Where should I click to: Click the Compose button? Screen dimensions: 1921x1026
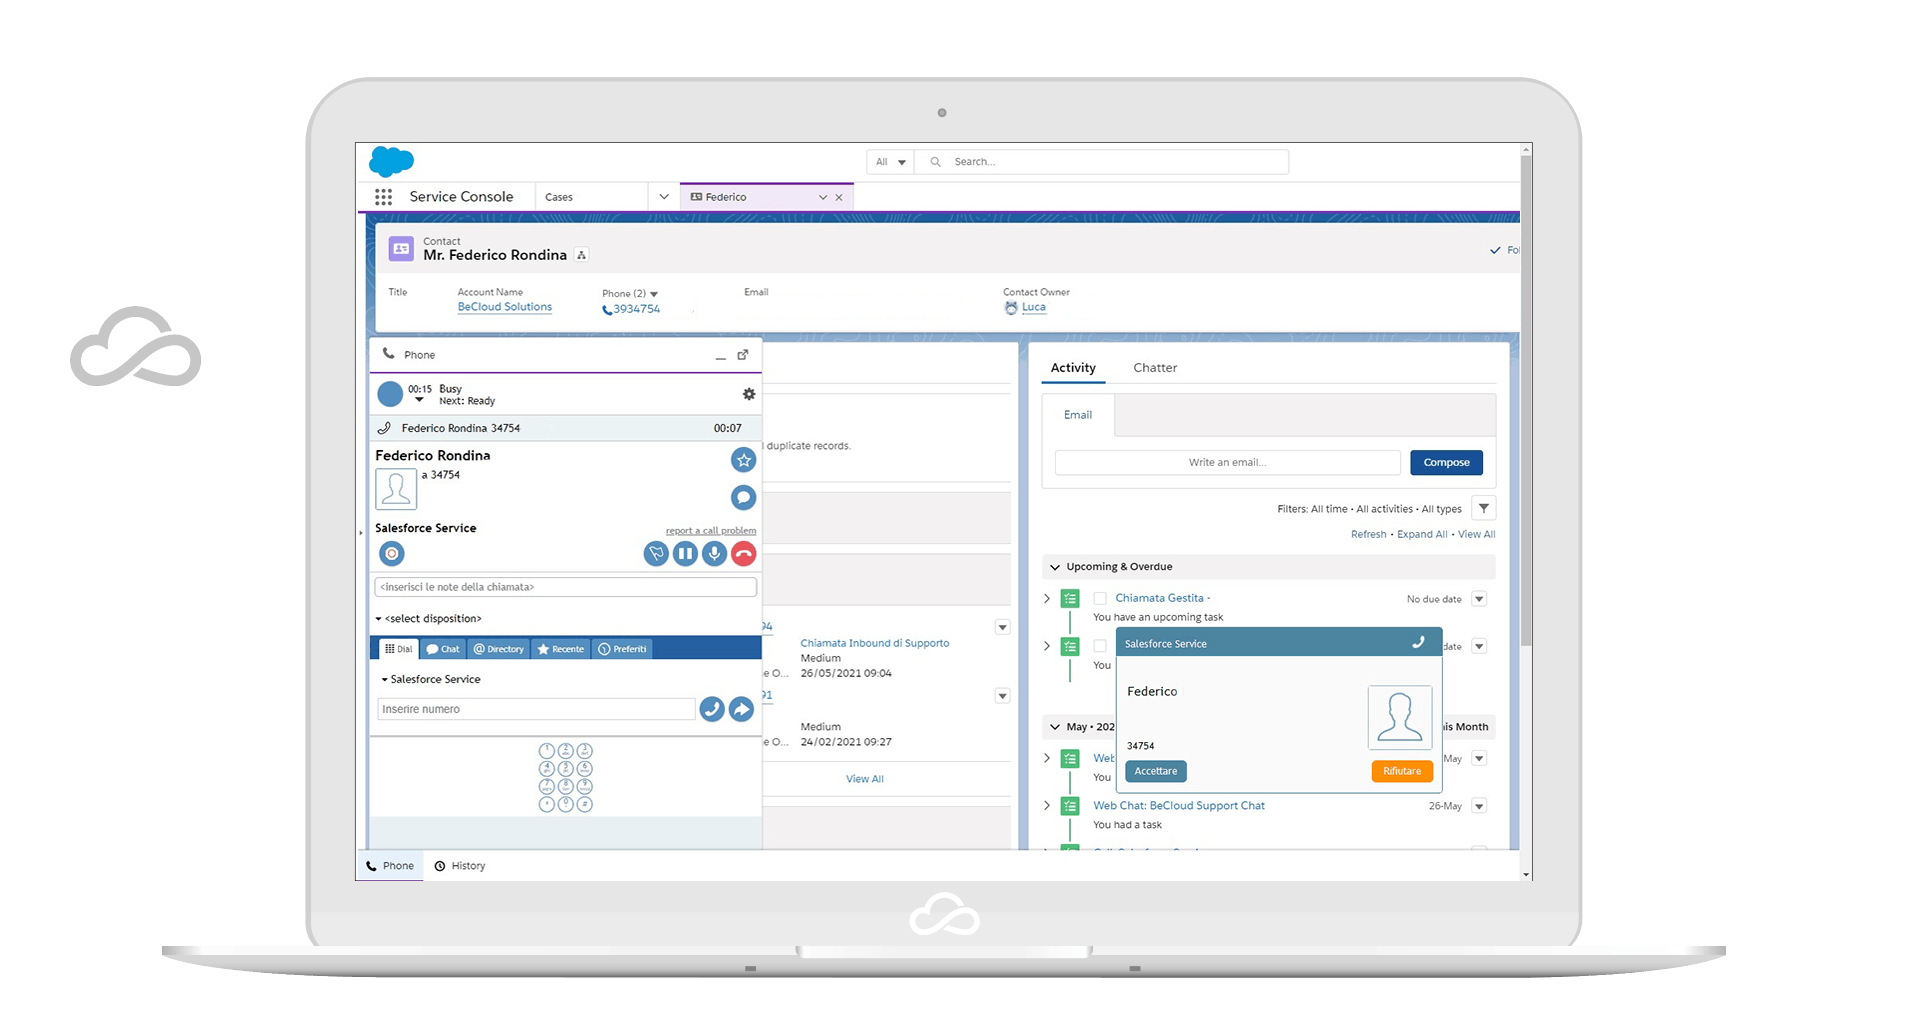(x=1446, y=462)
